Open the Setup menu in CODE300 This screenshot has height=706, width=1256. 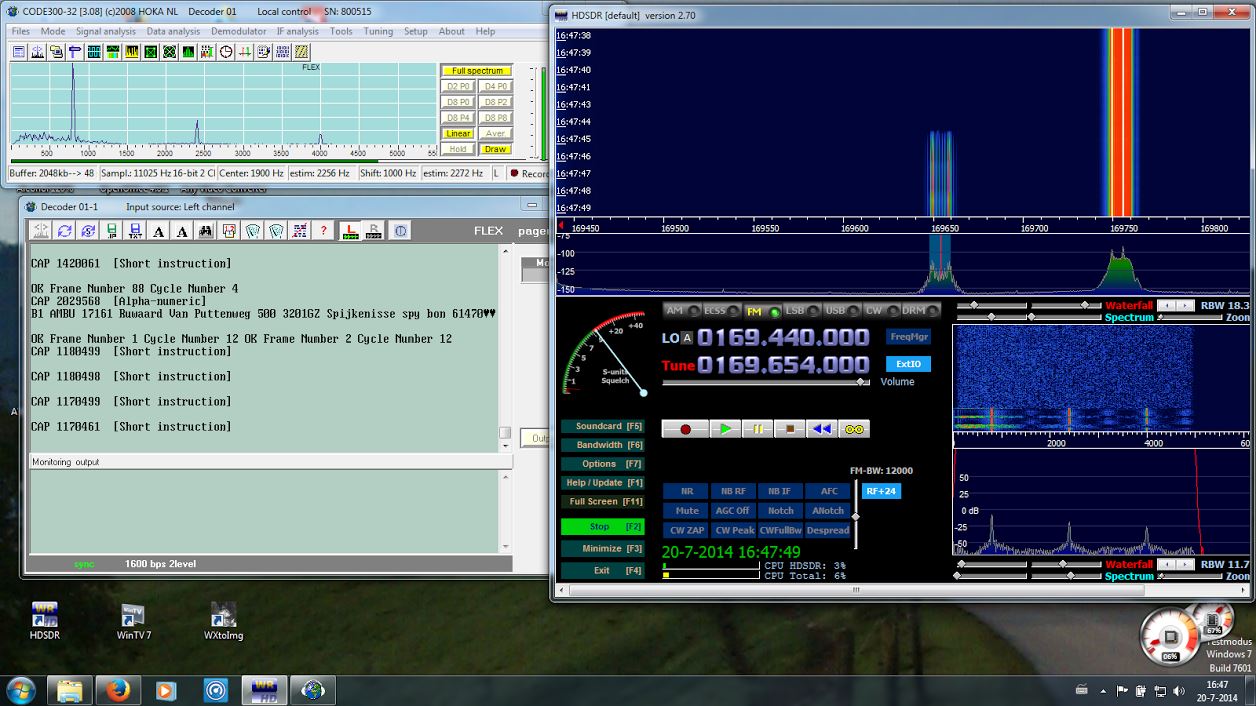point(416,31)
